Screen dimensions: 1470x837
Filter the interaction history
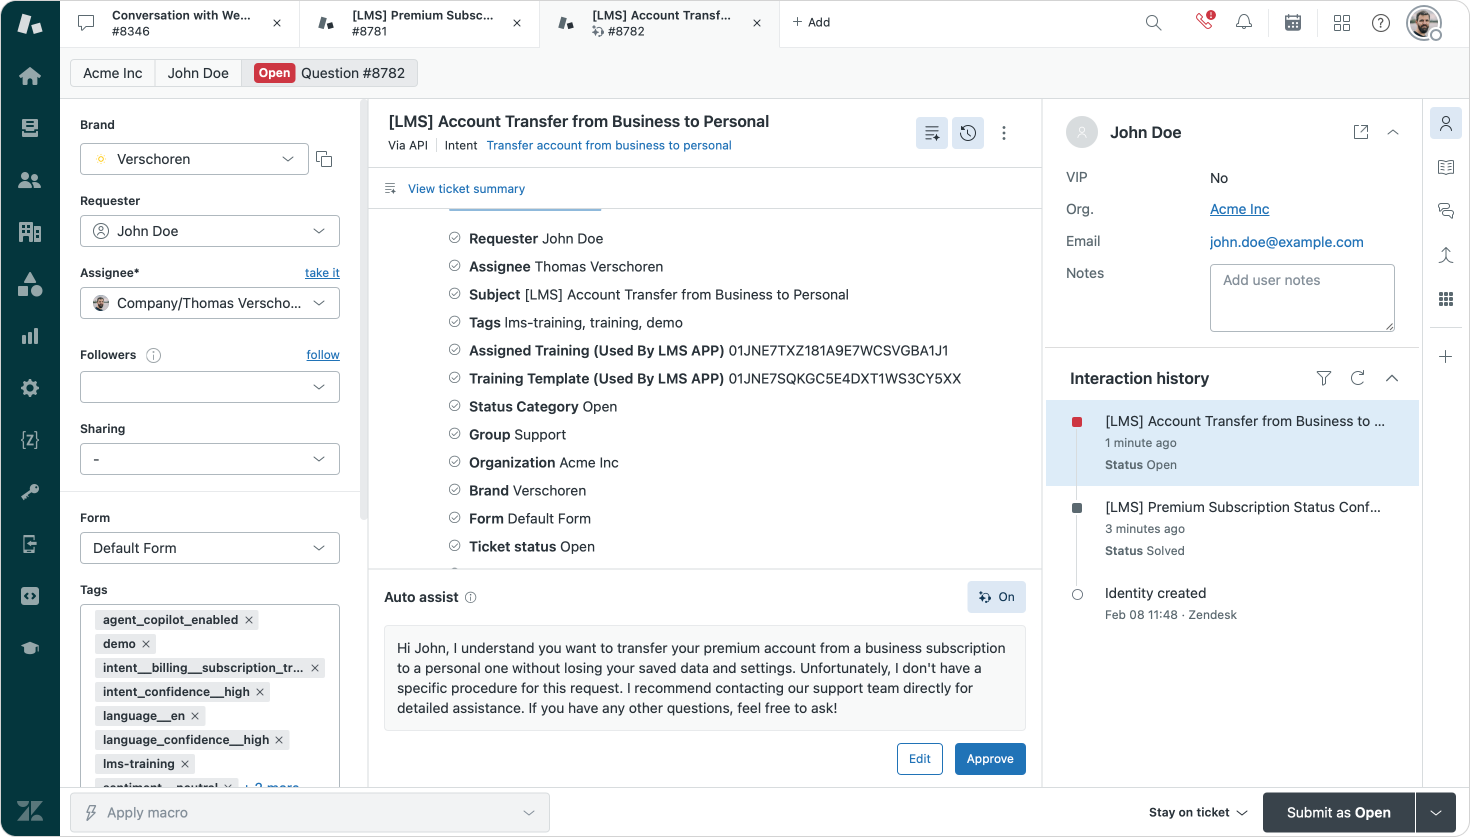point(1324,378)
